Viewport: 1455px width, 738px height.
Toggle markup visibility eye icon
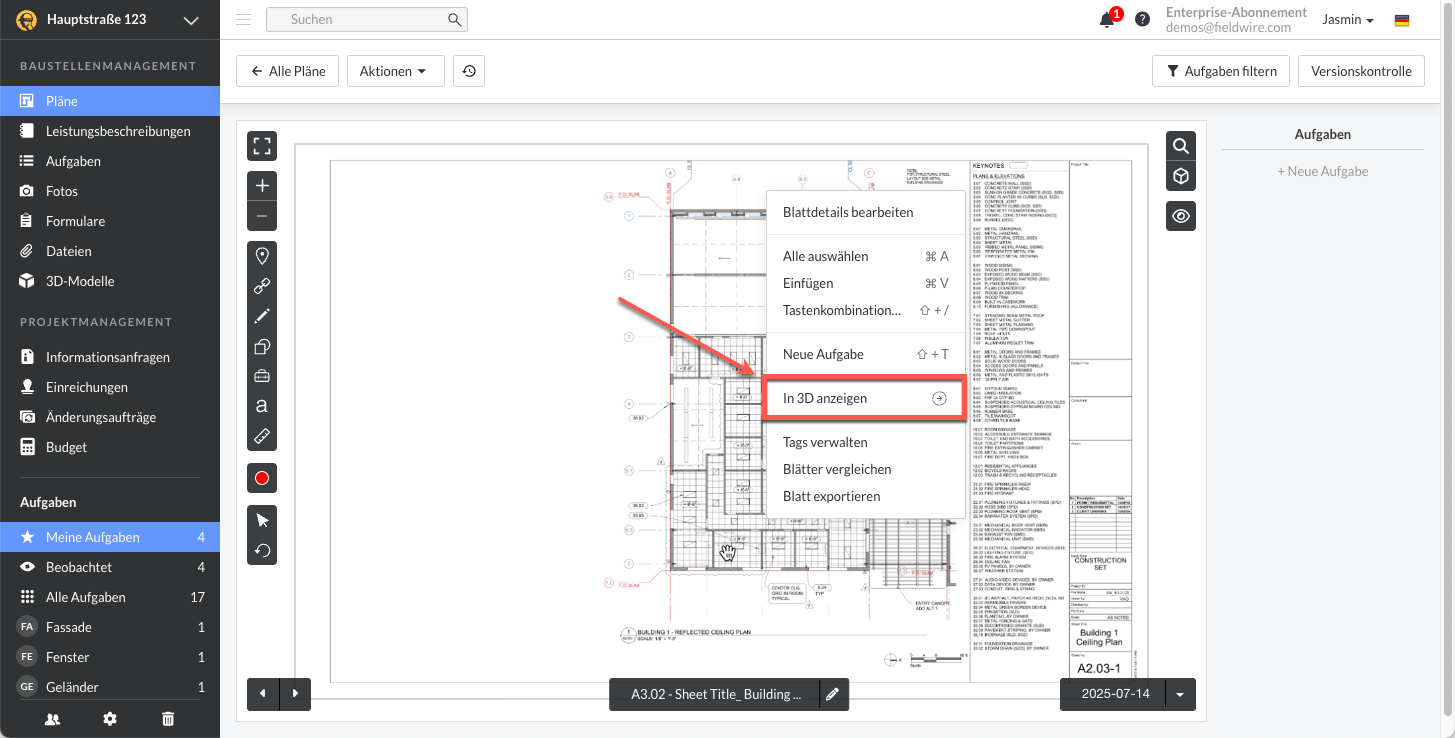click(1181, 216)
